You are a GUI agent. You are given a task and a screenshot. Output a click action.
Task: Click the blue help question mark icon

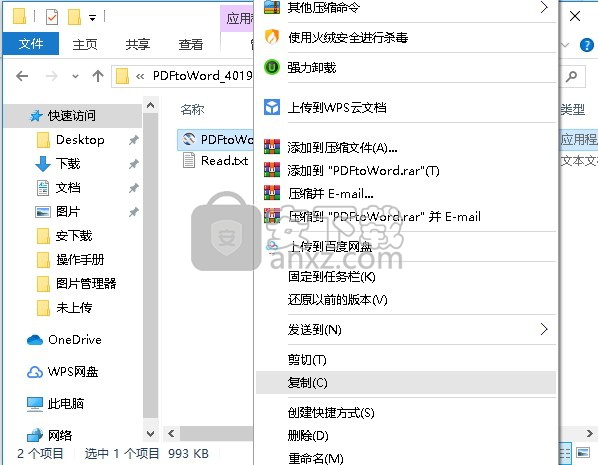587,45
